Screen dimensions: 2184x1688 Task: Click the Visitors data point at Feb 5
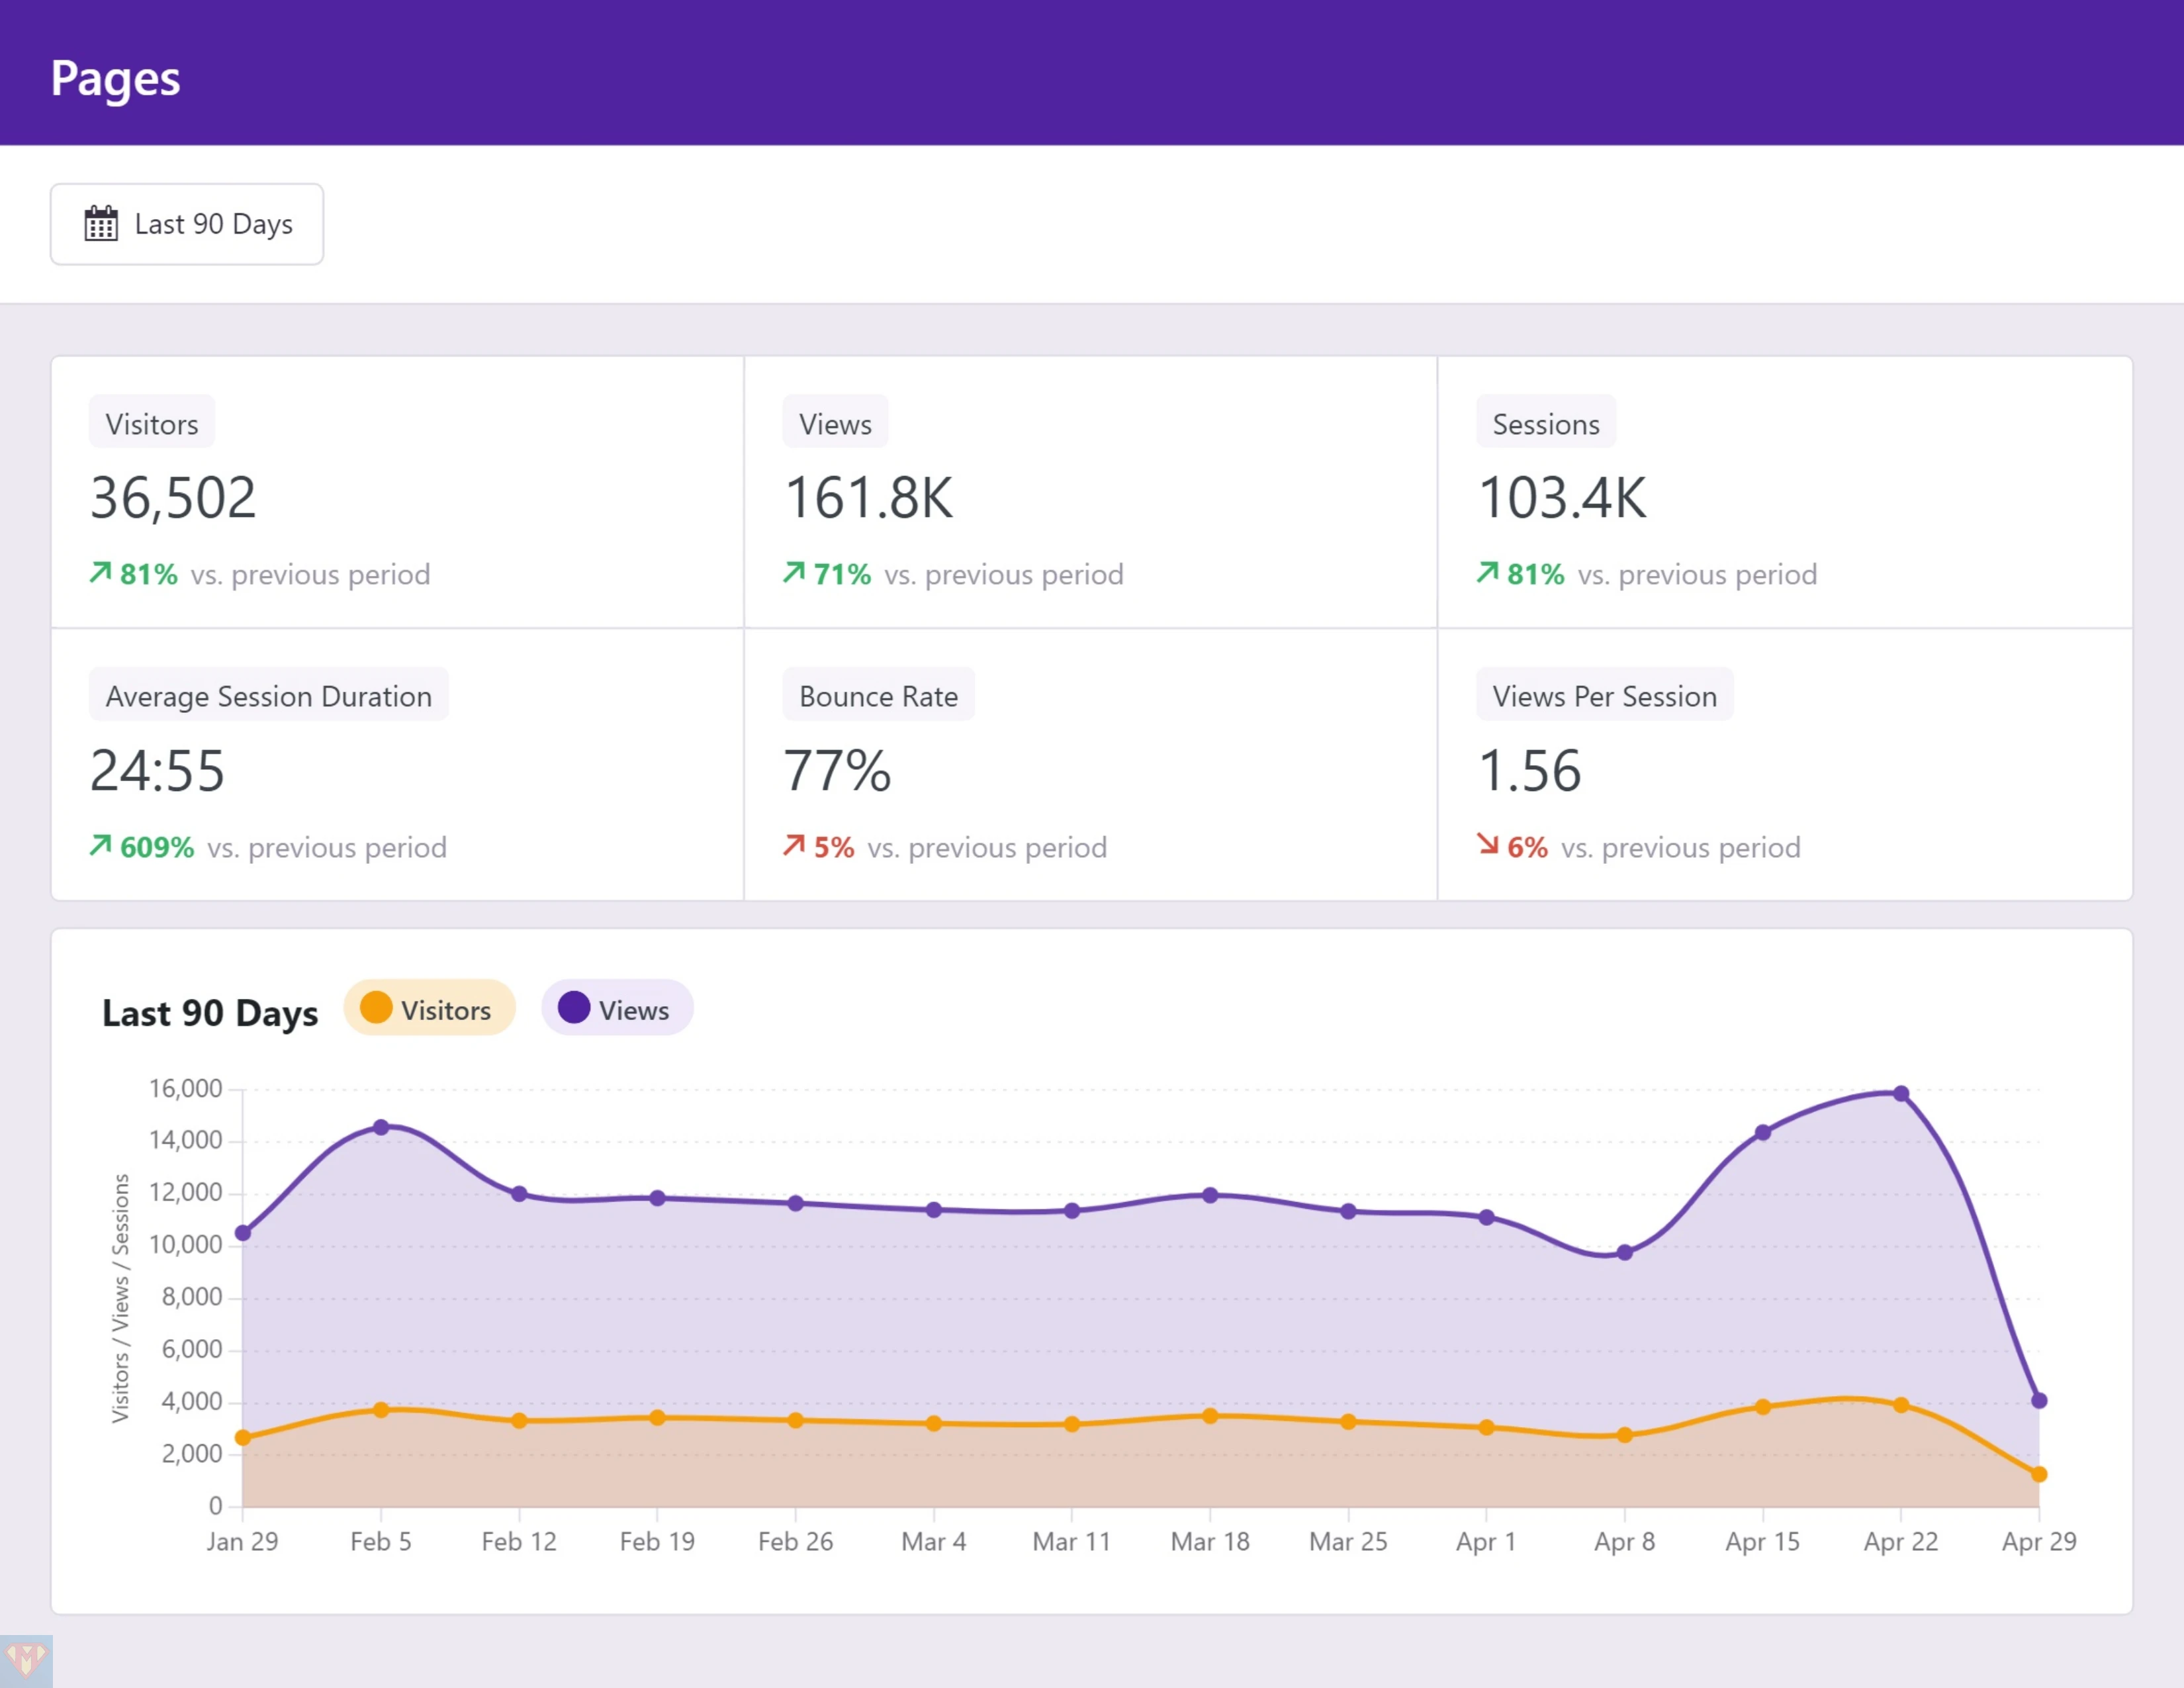coord(381,1410)
